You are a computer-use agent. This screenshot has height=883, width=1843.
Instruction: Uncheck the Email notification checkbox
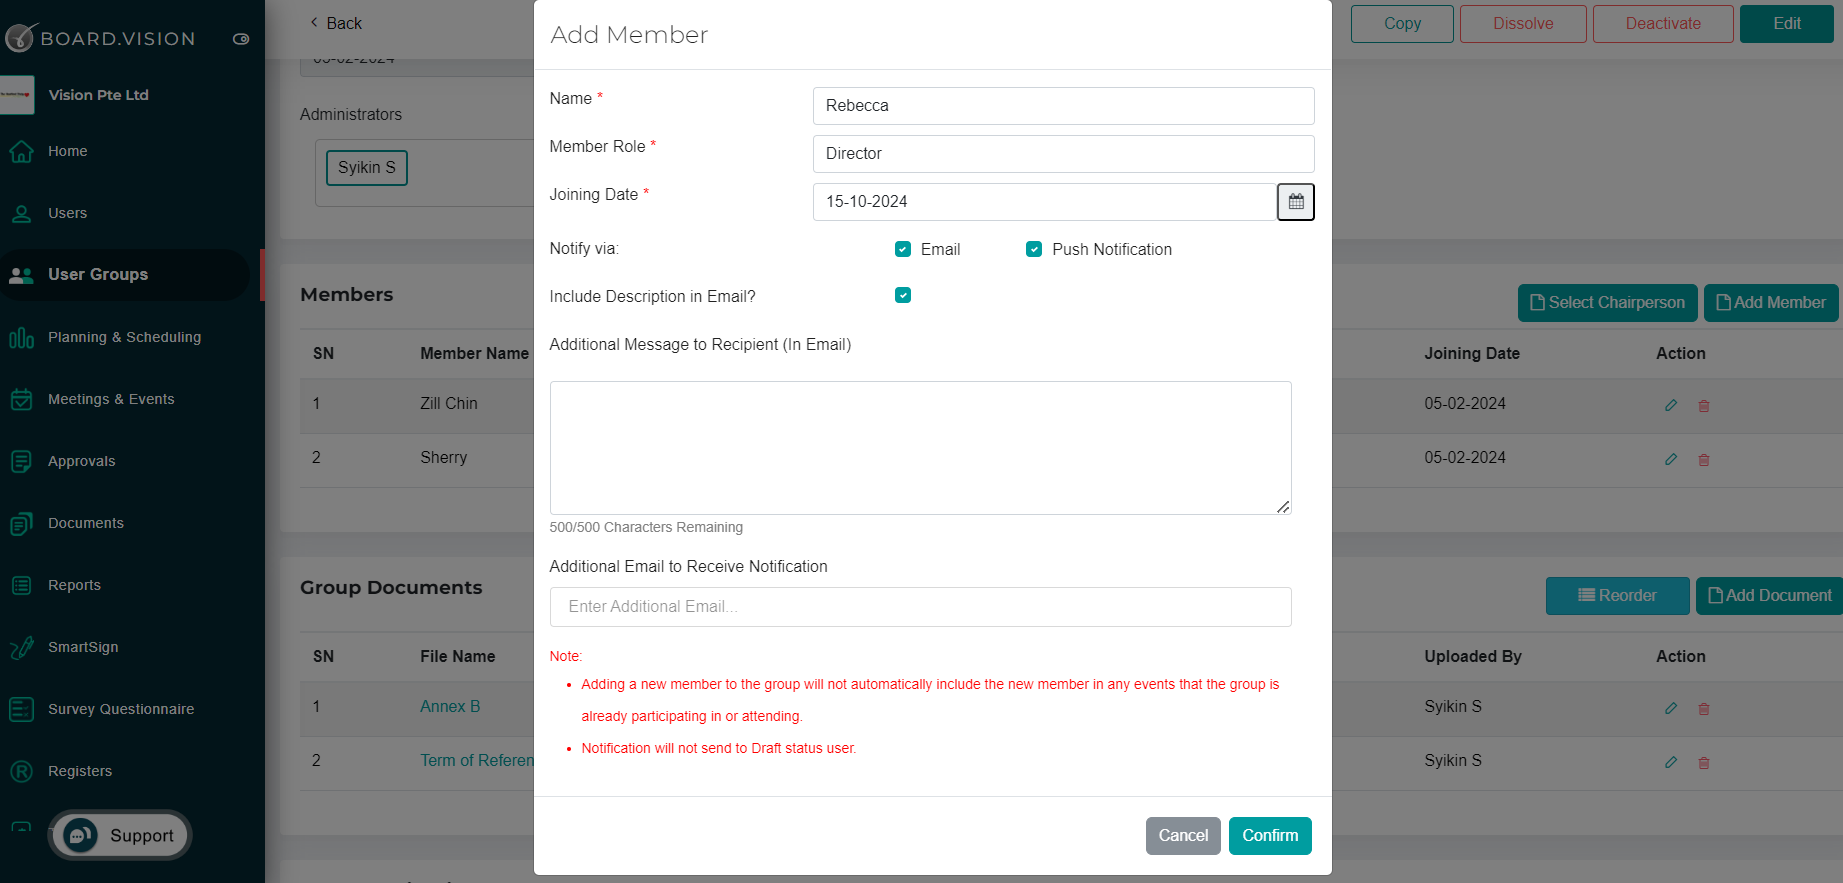coord(903,249)
